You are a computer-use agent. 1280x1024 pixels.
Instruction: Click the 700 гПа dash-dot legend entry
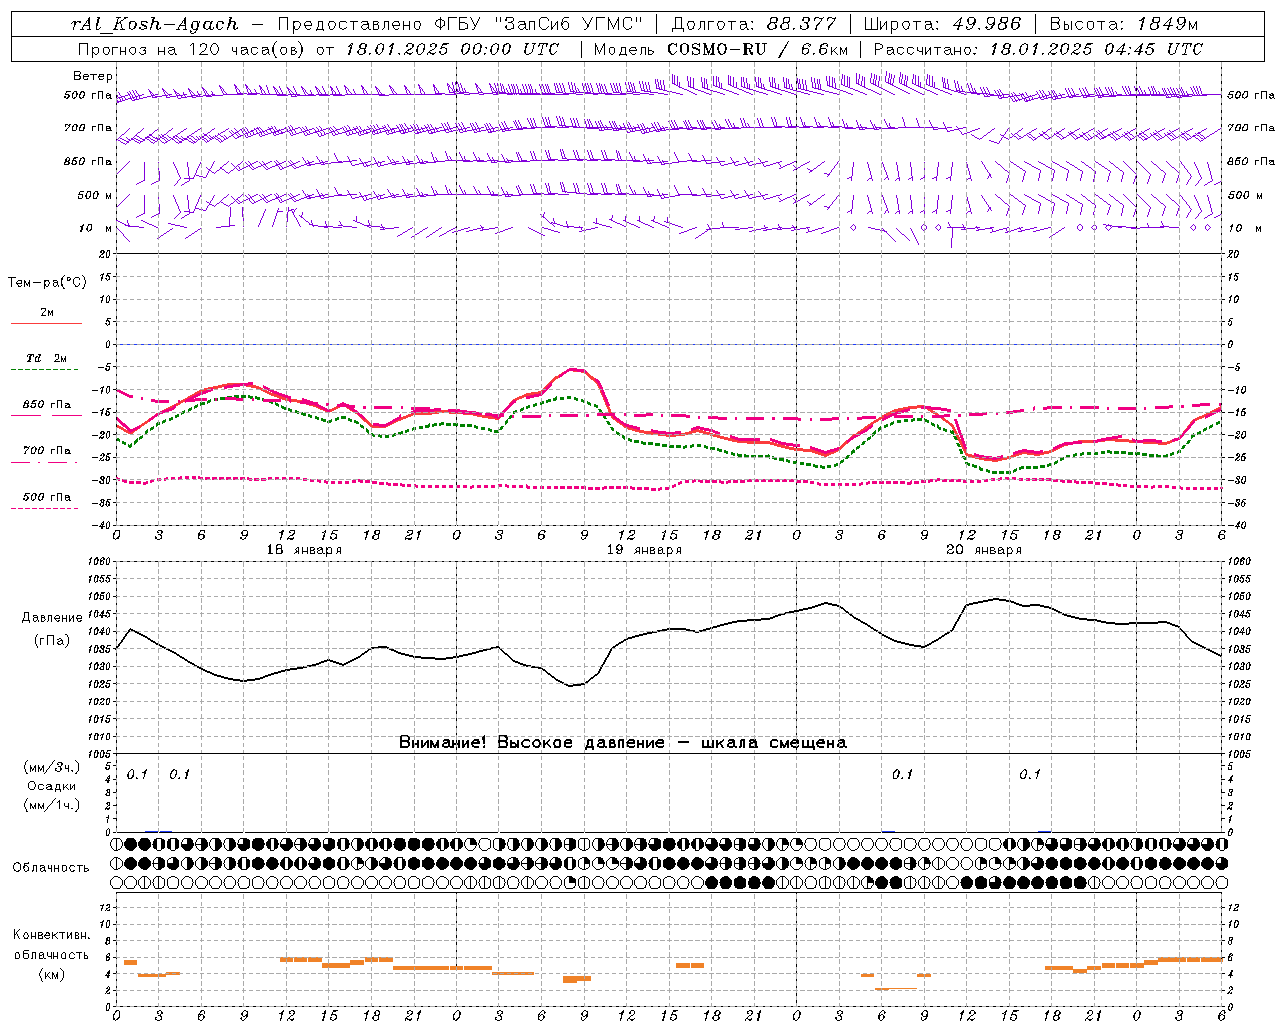click(47, 454)
